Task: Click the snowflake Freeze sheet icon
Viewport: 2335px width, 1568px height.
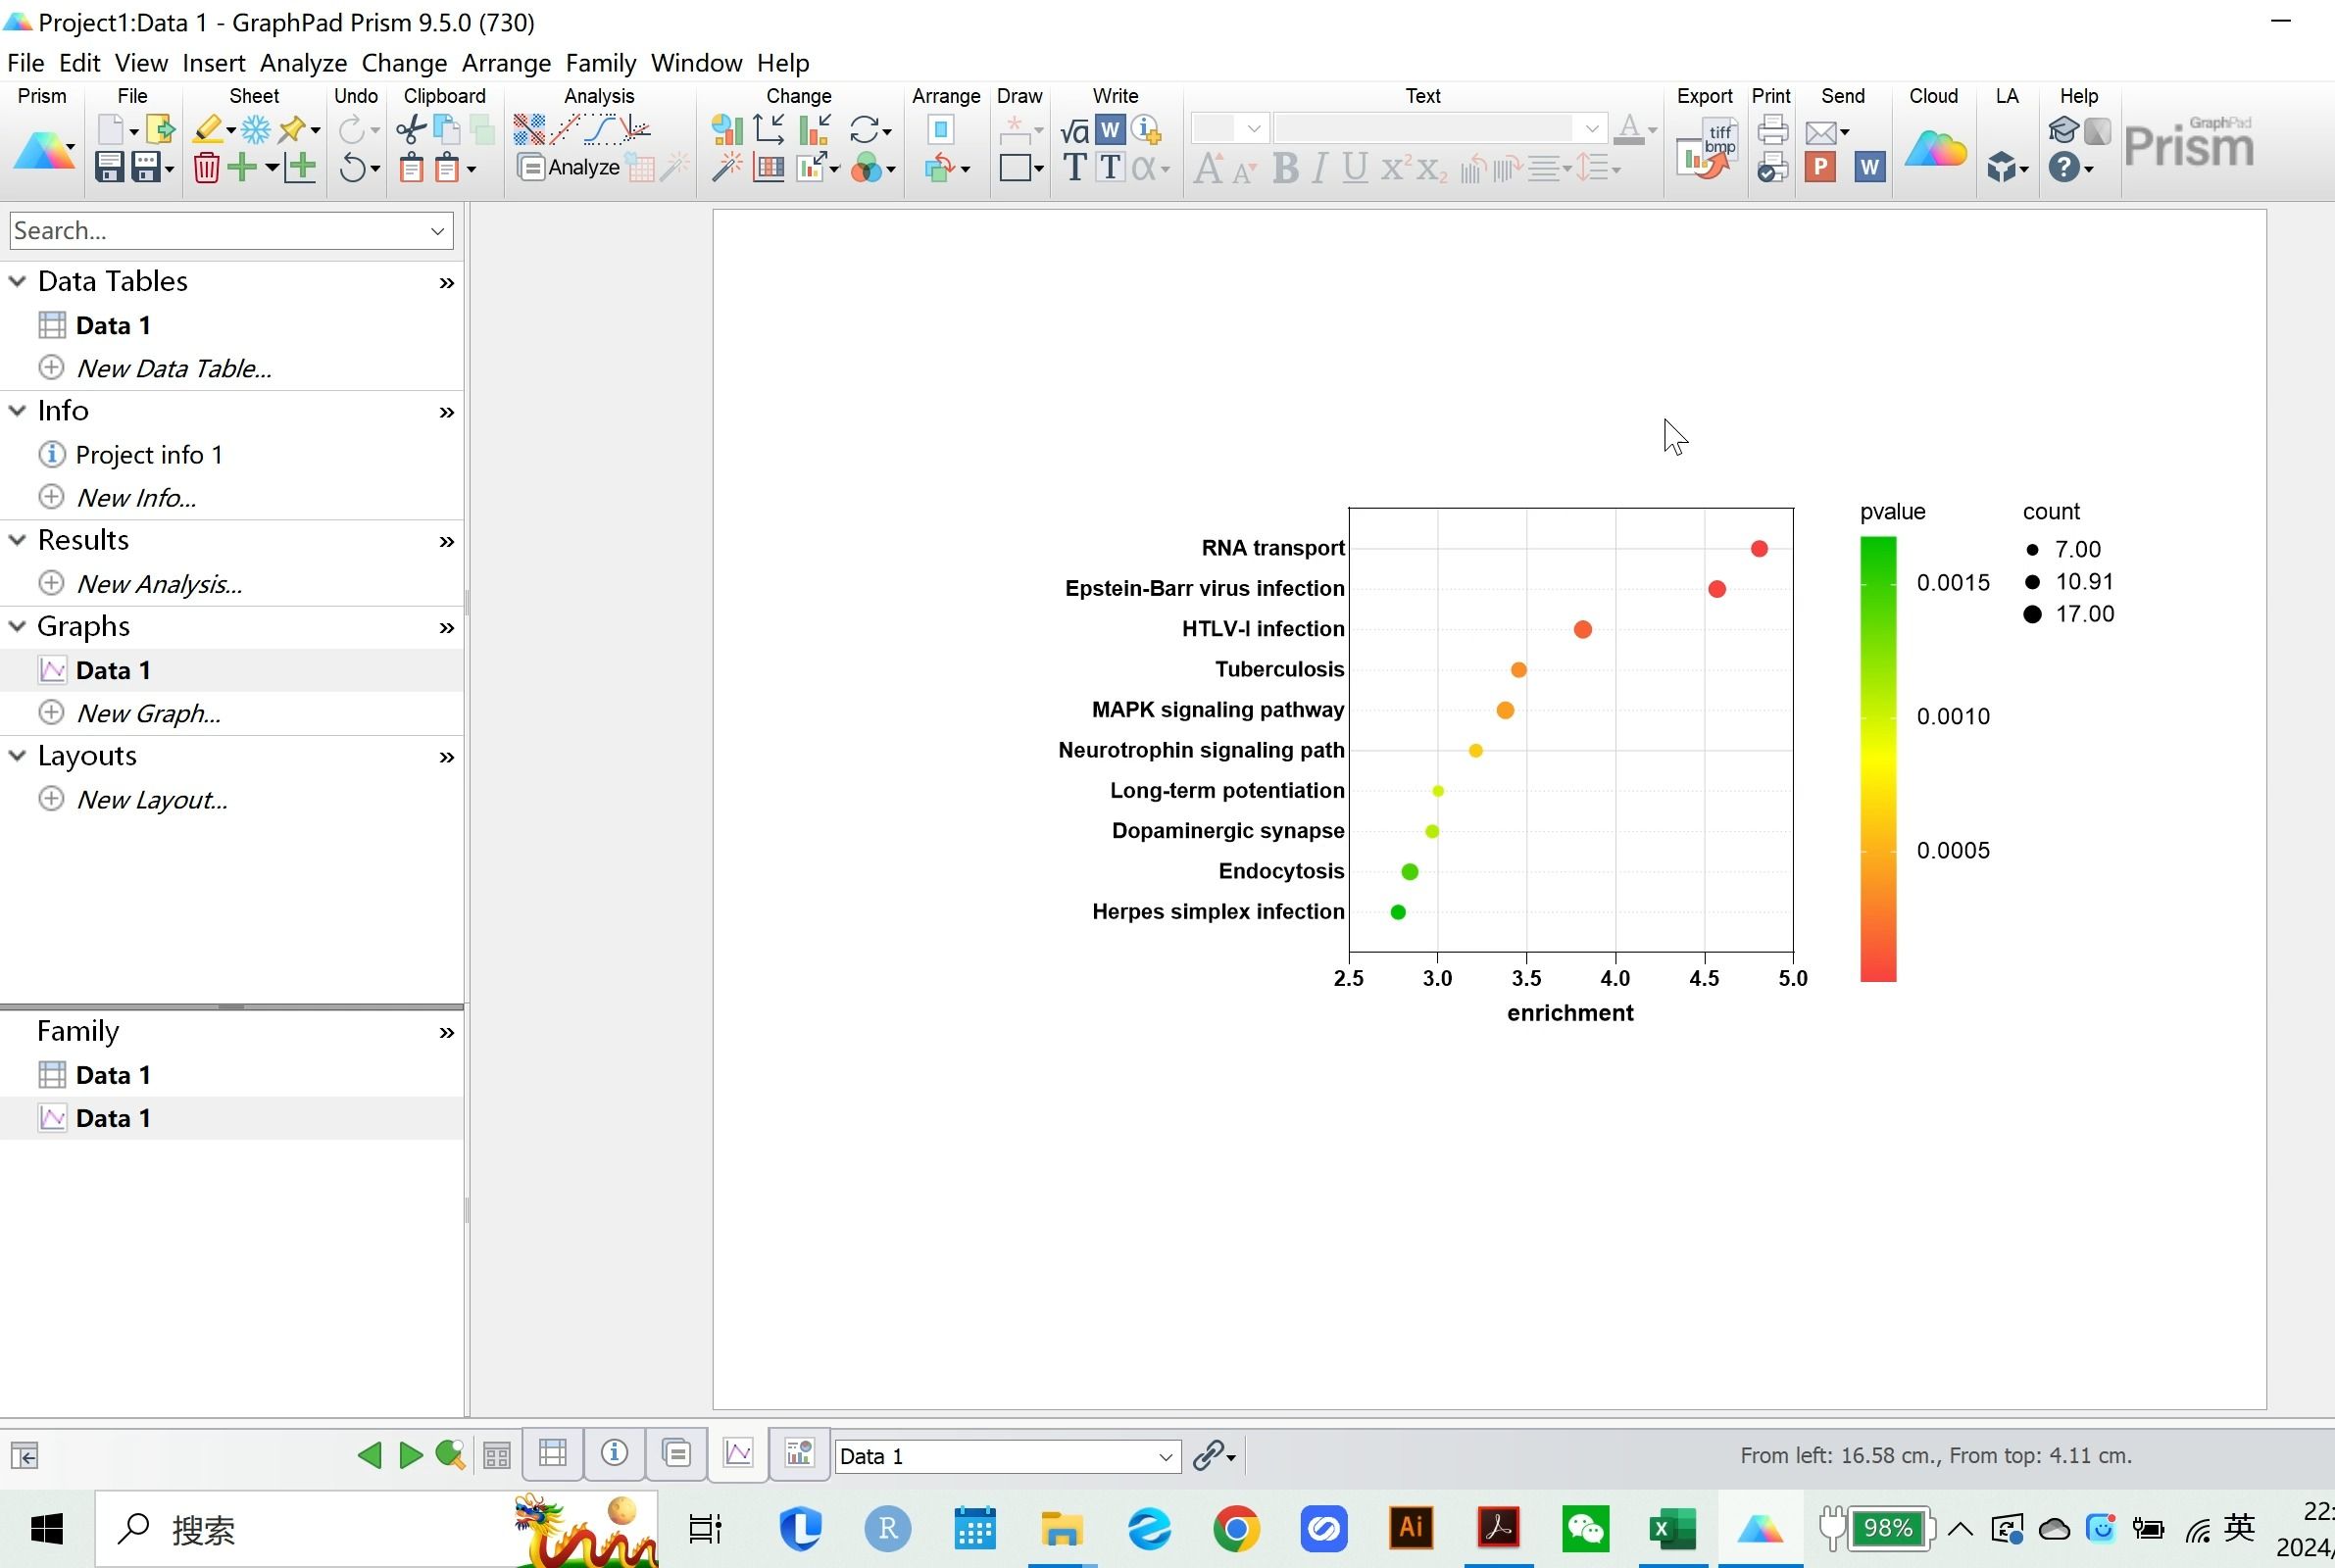Action: 255,129
